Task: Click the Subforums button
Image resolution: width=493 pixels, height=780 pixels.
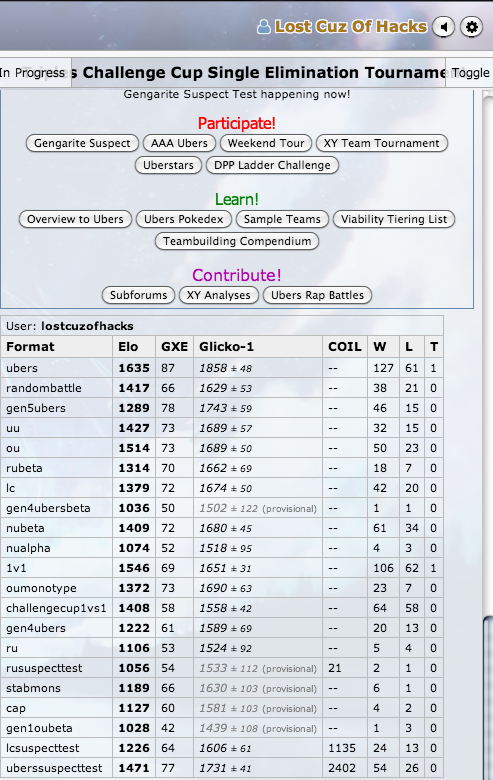Action: [x=138, y=295]
